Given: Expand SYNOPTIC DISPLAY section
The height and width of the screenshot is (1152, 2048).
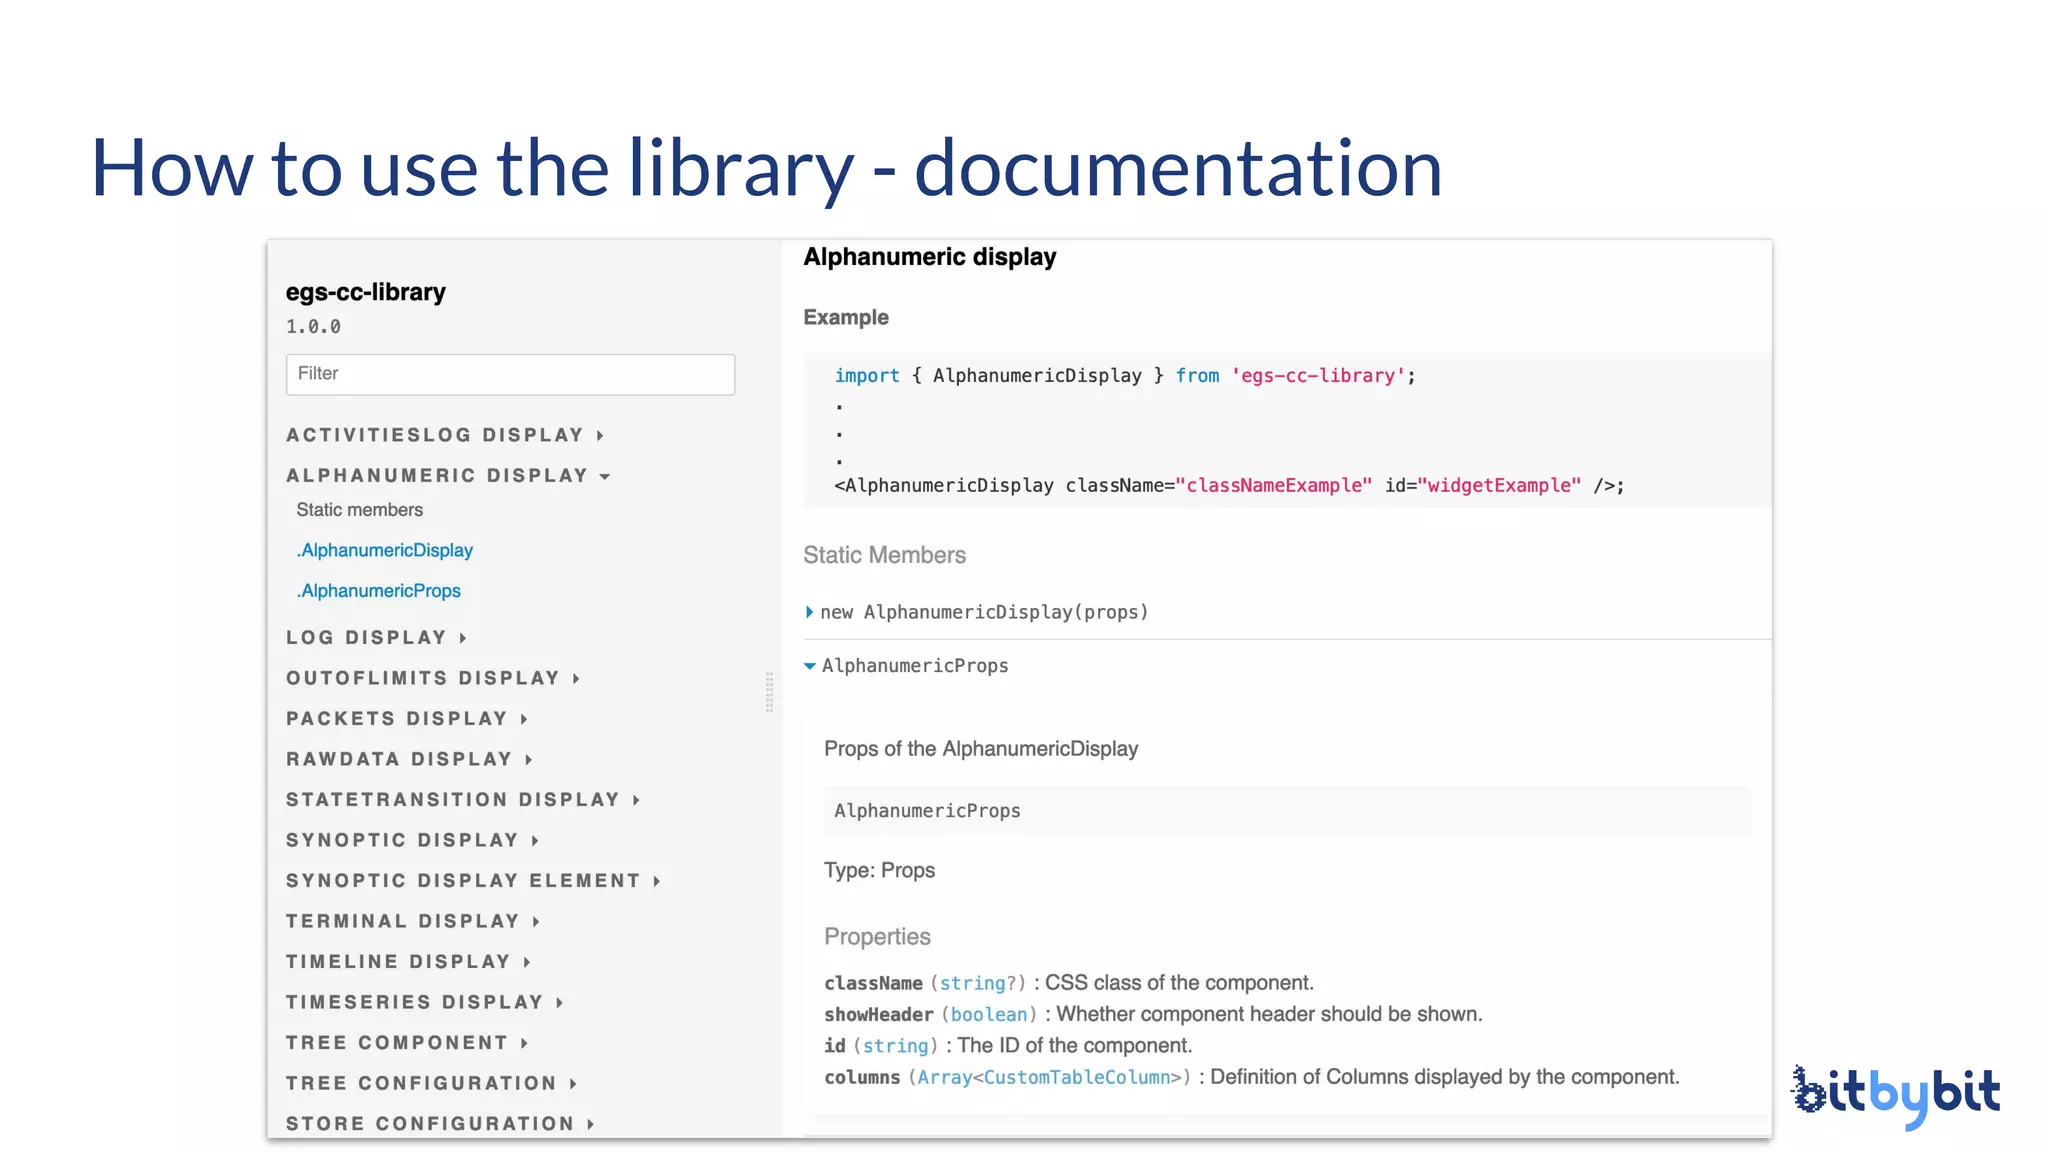Looking at the screenshot, I should [x=413, y=840].
